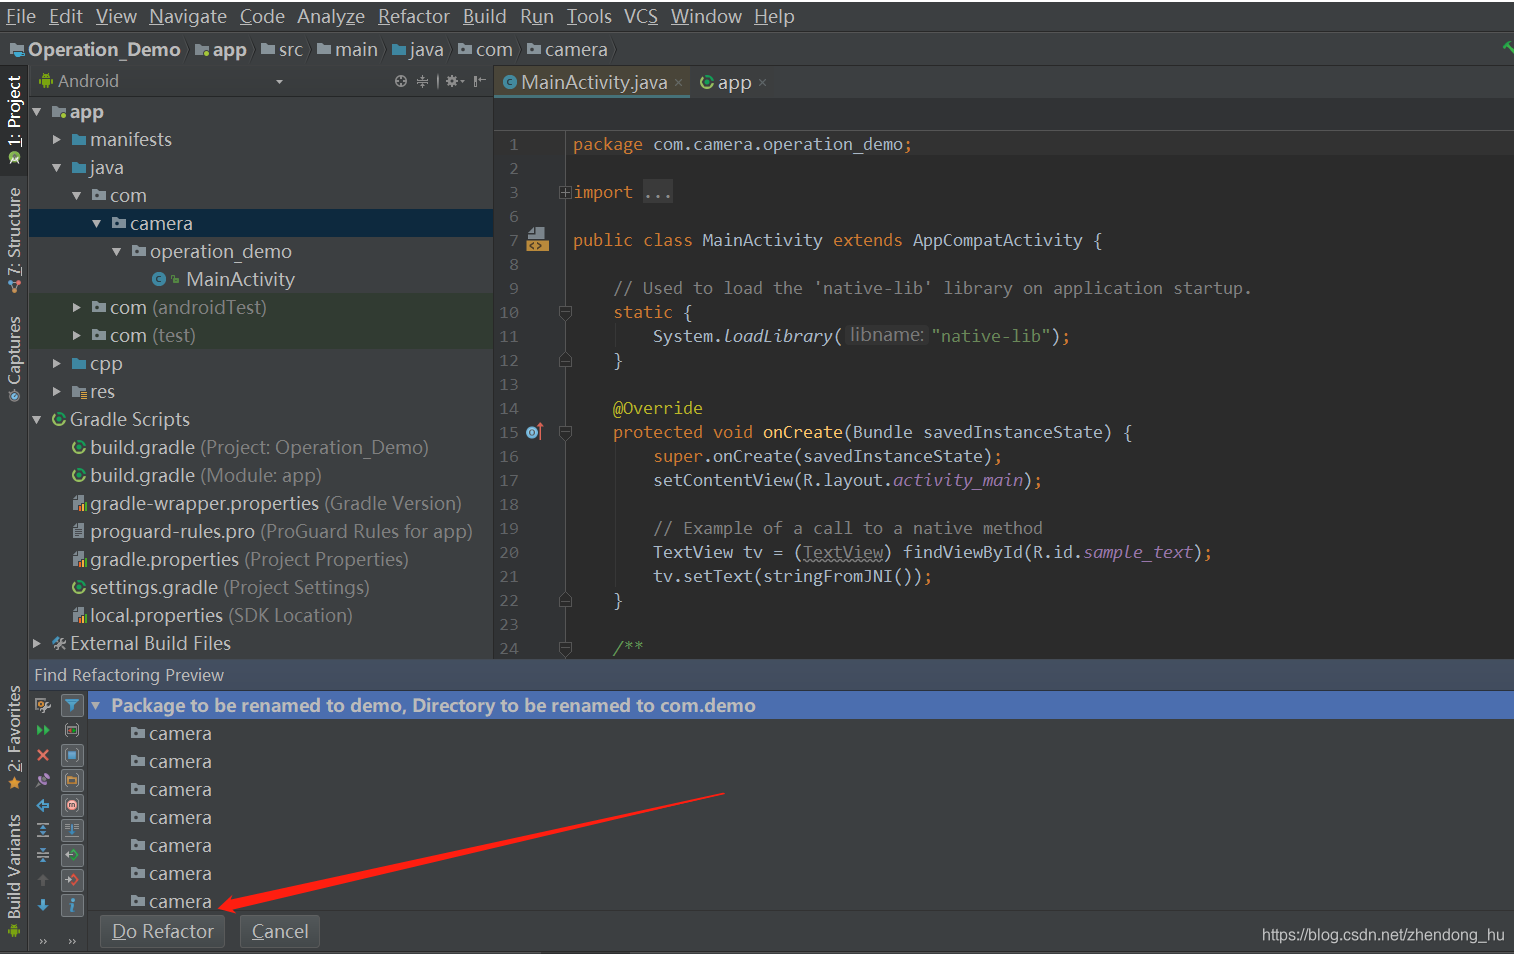Toggle the preview usages button below funnel
The width and height of the screenshot is (1514, 954).
(x=72, y=730)
